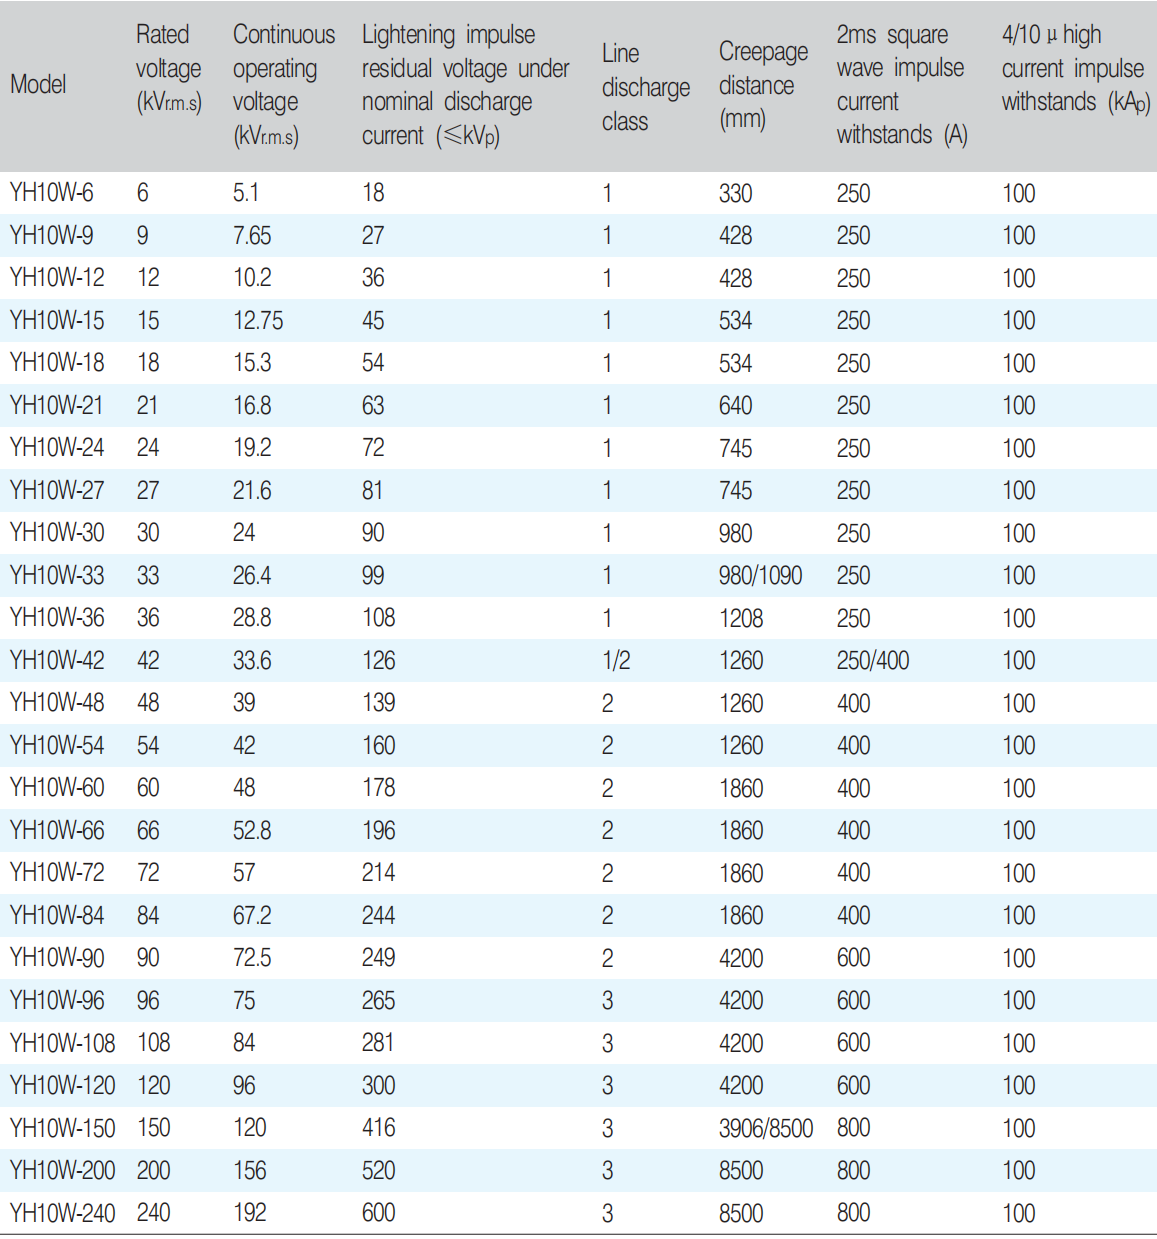Viewport: 1157px width, 1239px height.
Task: Click the 52.8 operating voltage cell
Action: coord(252,830)
